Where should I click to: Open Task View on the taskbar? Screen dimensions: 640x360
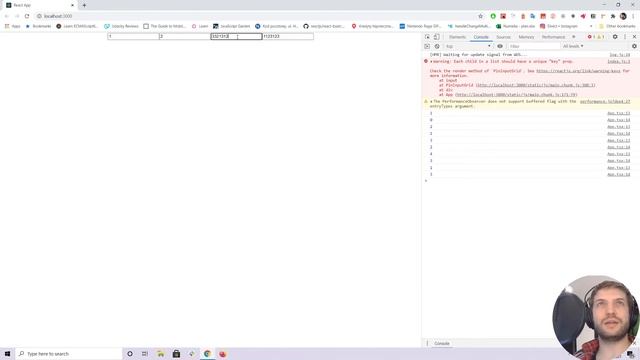click(145, 354)
